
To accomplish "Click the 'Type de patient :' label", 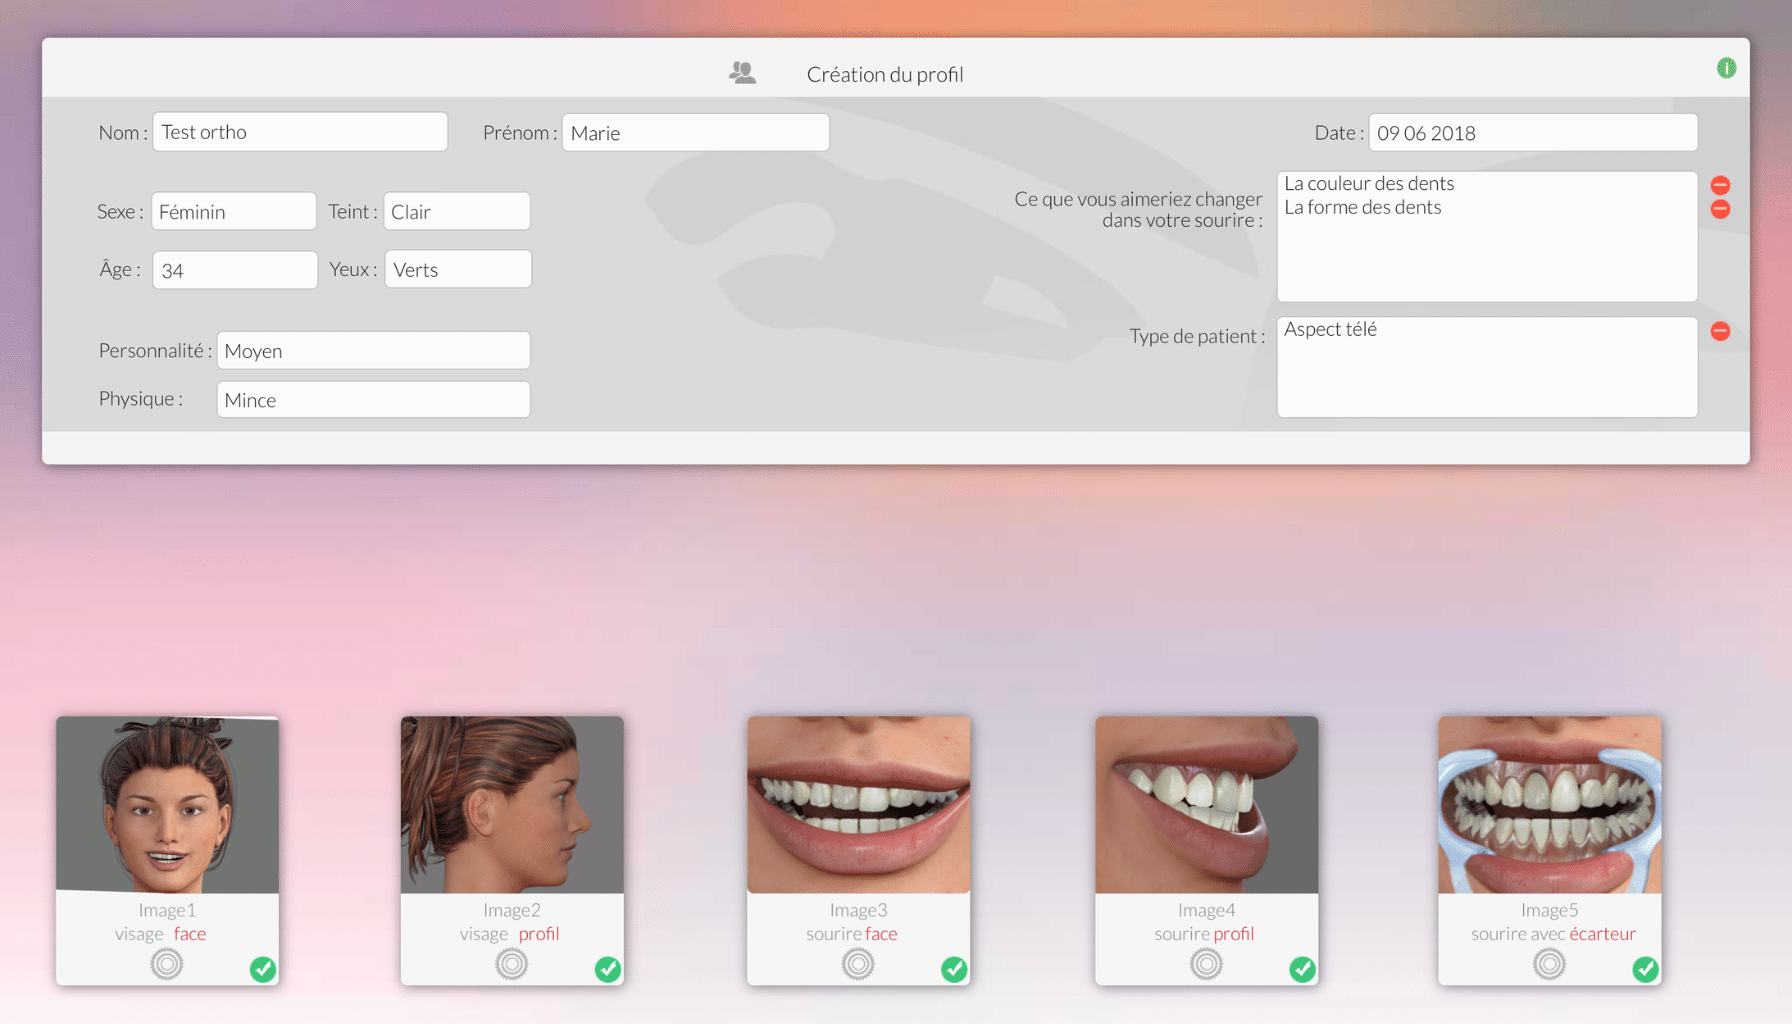I will tap(1197, 336).
